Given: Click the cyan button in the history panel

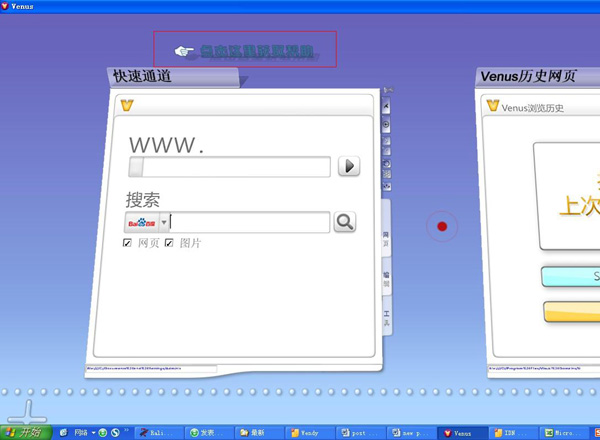Looking at the screenshot, I should click(570, 276).
